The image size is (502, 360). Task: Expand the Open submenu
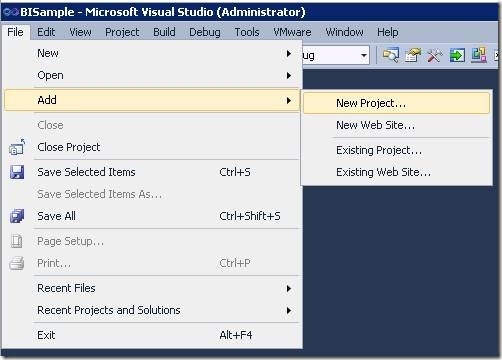[152, 75]
